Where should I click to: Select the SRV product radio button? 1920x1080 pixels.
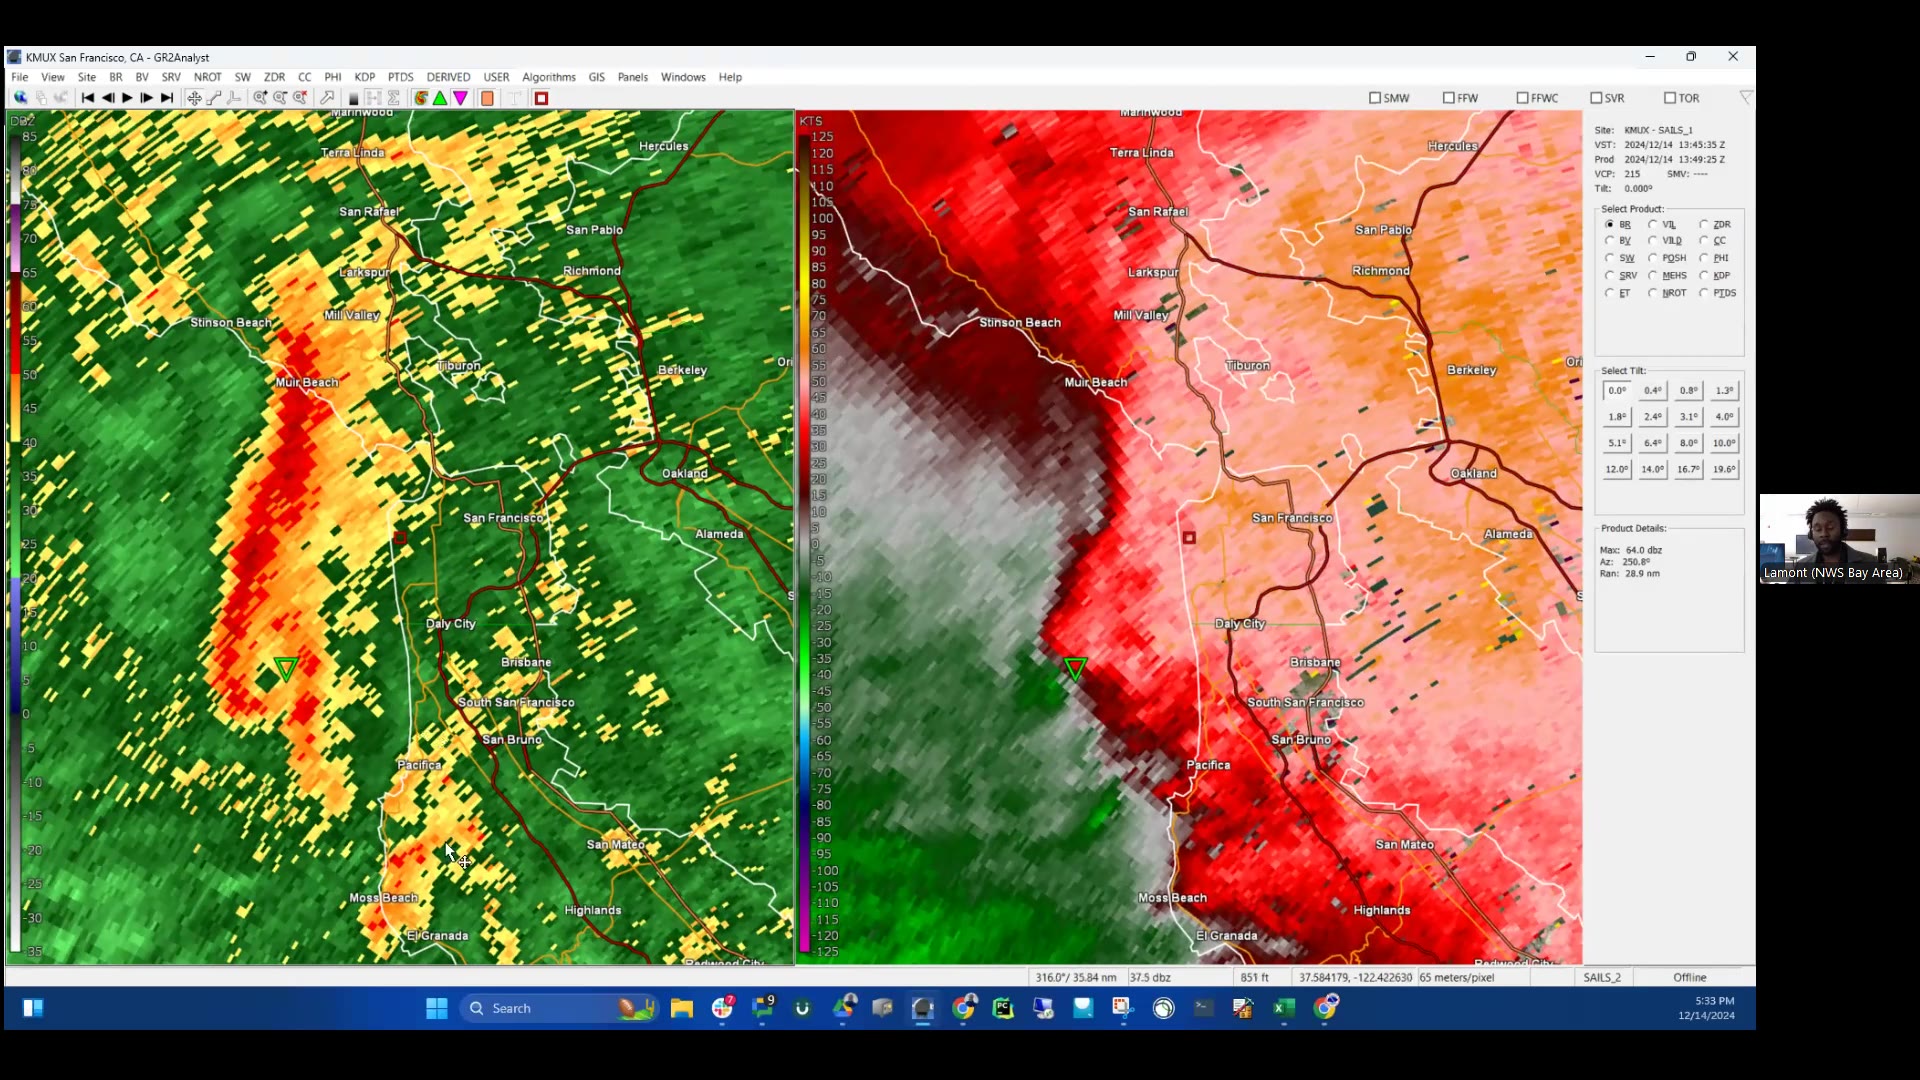[x=1609, y=275]
